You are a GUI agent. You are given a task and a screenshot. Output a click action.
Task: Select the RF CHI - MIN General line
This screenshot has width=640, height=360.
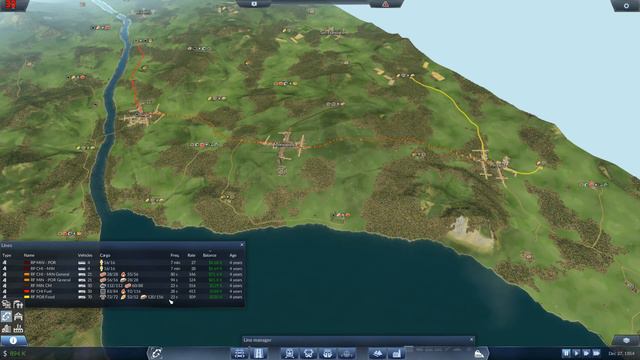point(122,274)
